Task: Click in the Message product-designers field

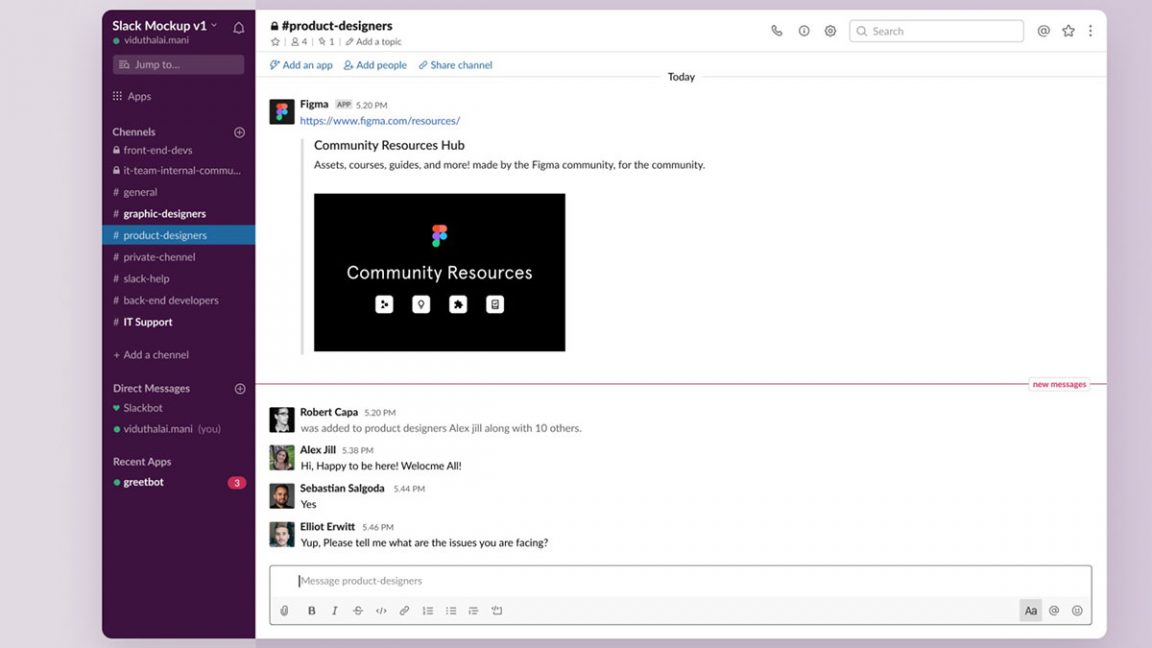Action: 680,581
